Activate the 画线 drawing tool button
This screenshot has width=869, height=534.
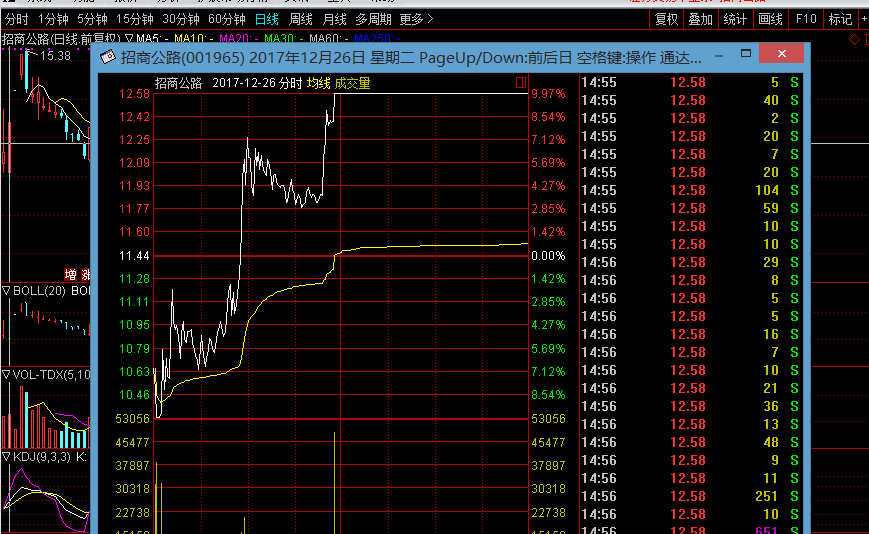point(770,19)
